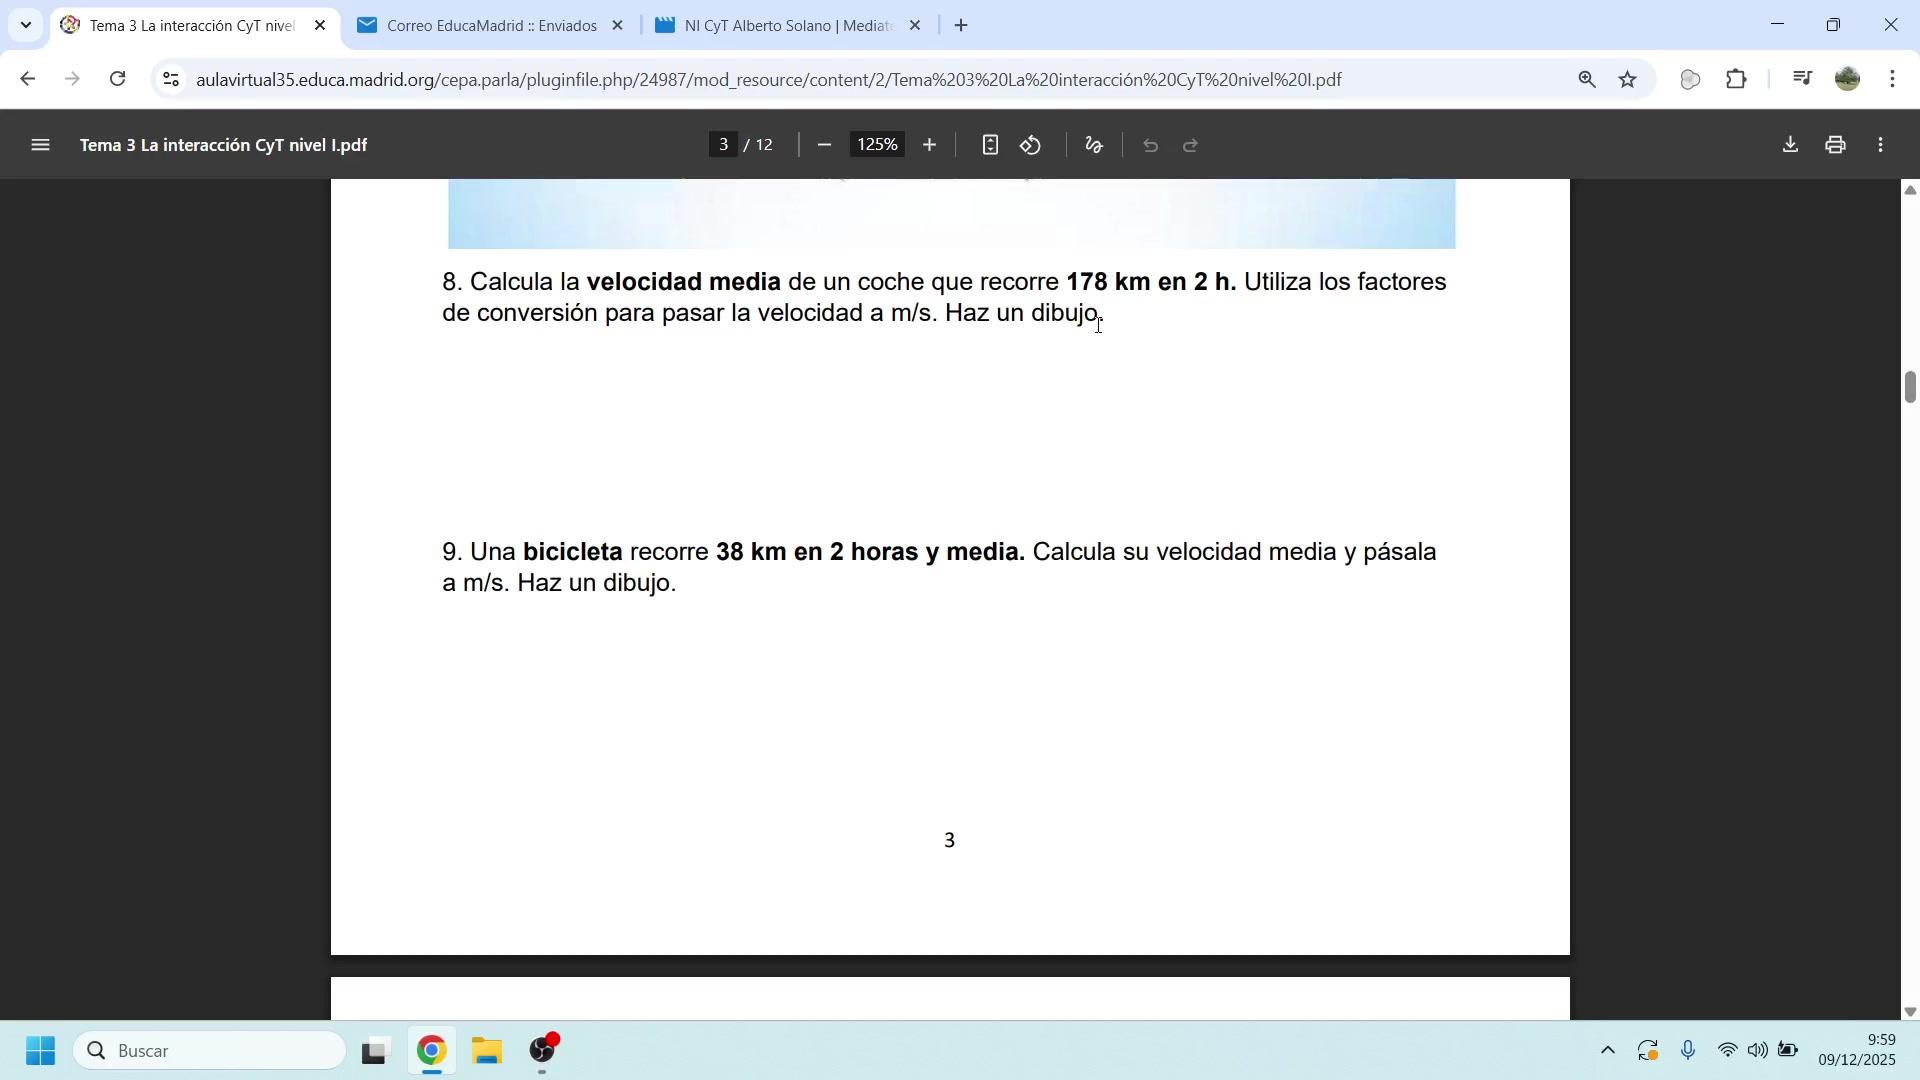Expand the tab search dropdown arrow
1920x1080 pixels.
click(x=26, y=25)
